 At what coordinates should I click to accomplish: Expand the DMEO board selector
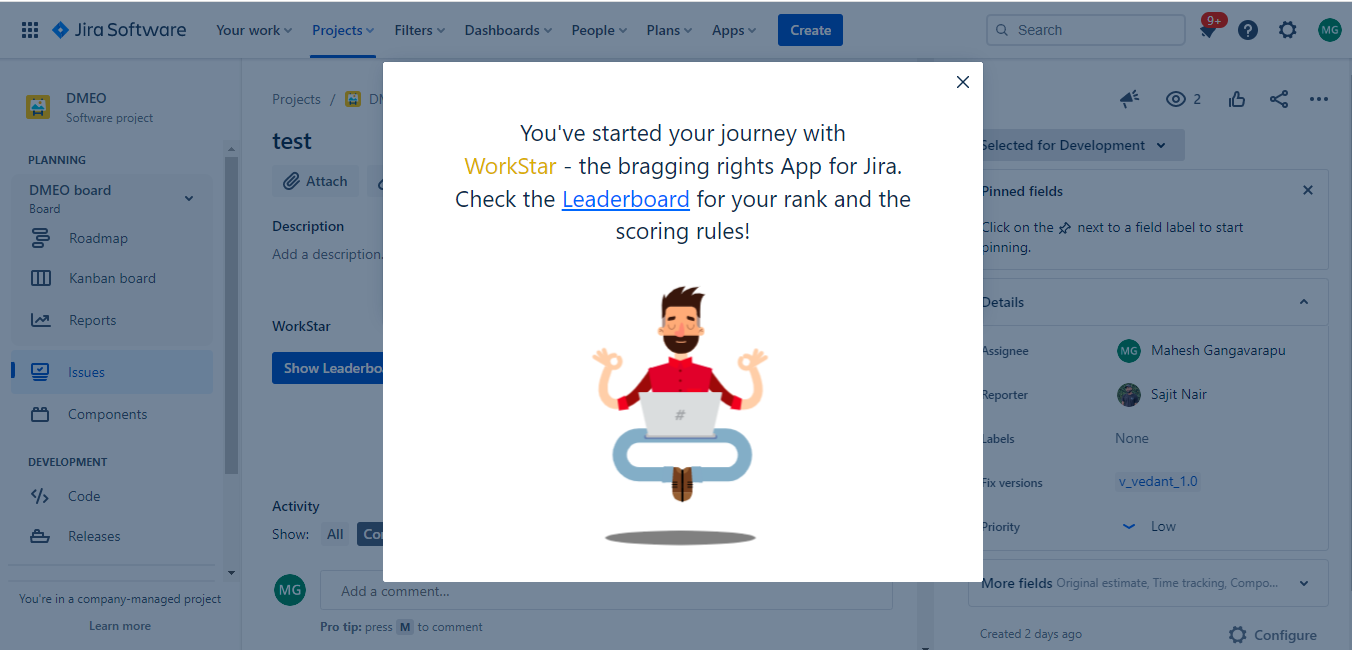[188, 198]
